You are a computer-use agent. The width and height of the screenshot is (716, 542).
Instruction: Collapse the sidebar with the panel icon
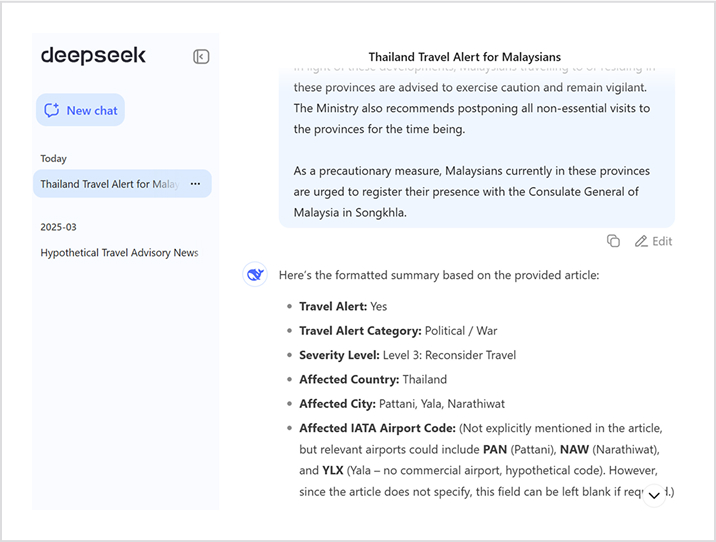tap(201, 57)
